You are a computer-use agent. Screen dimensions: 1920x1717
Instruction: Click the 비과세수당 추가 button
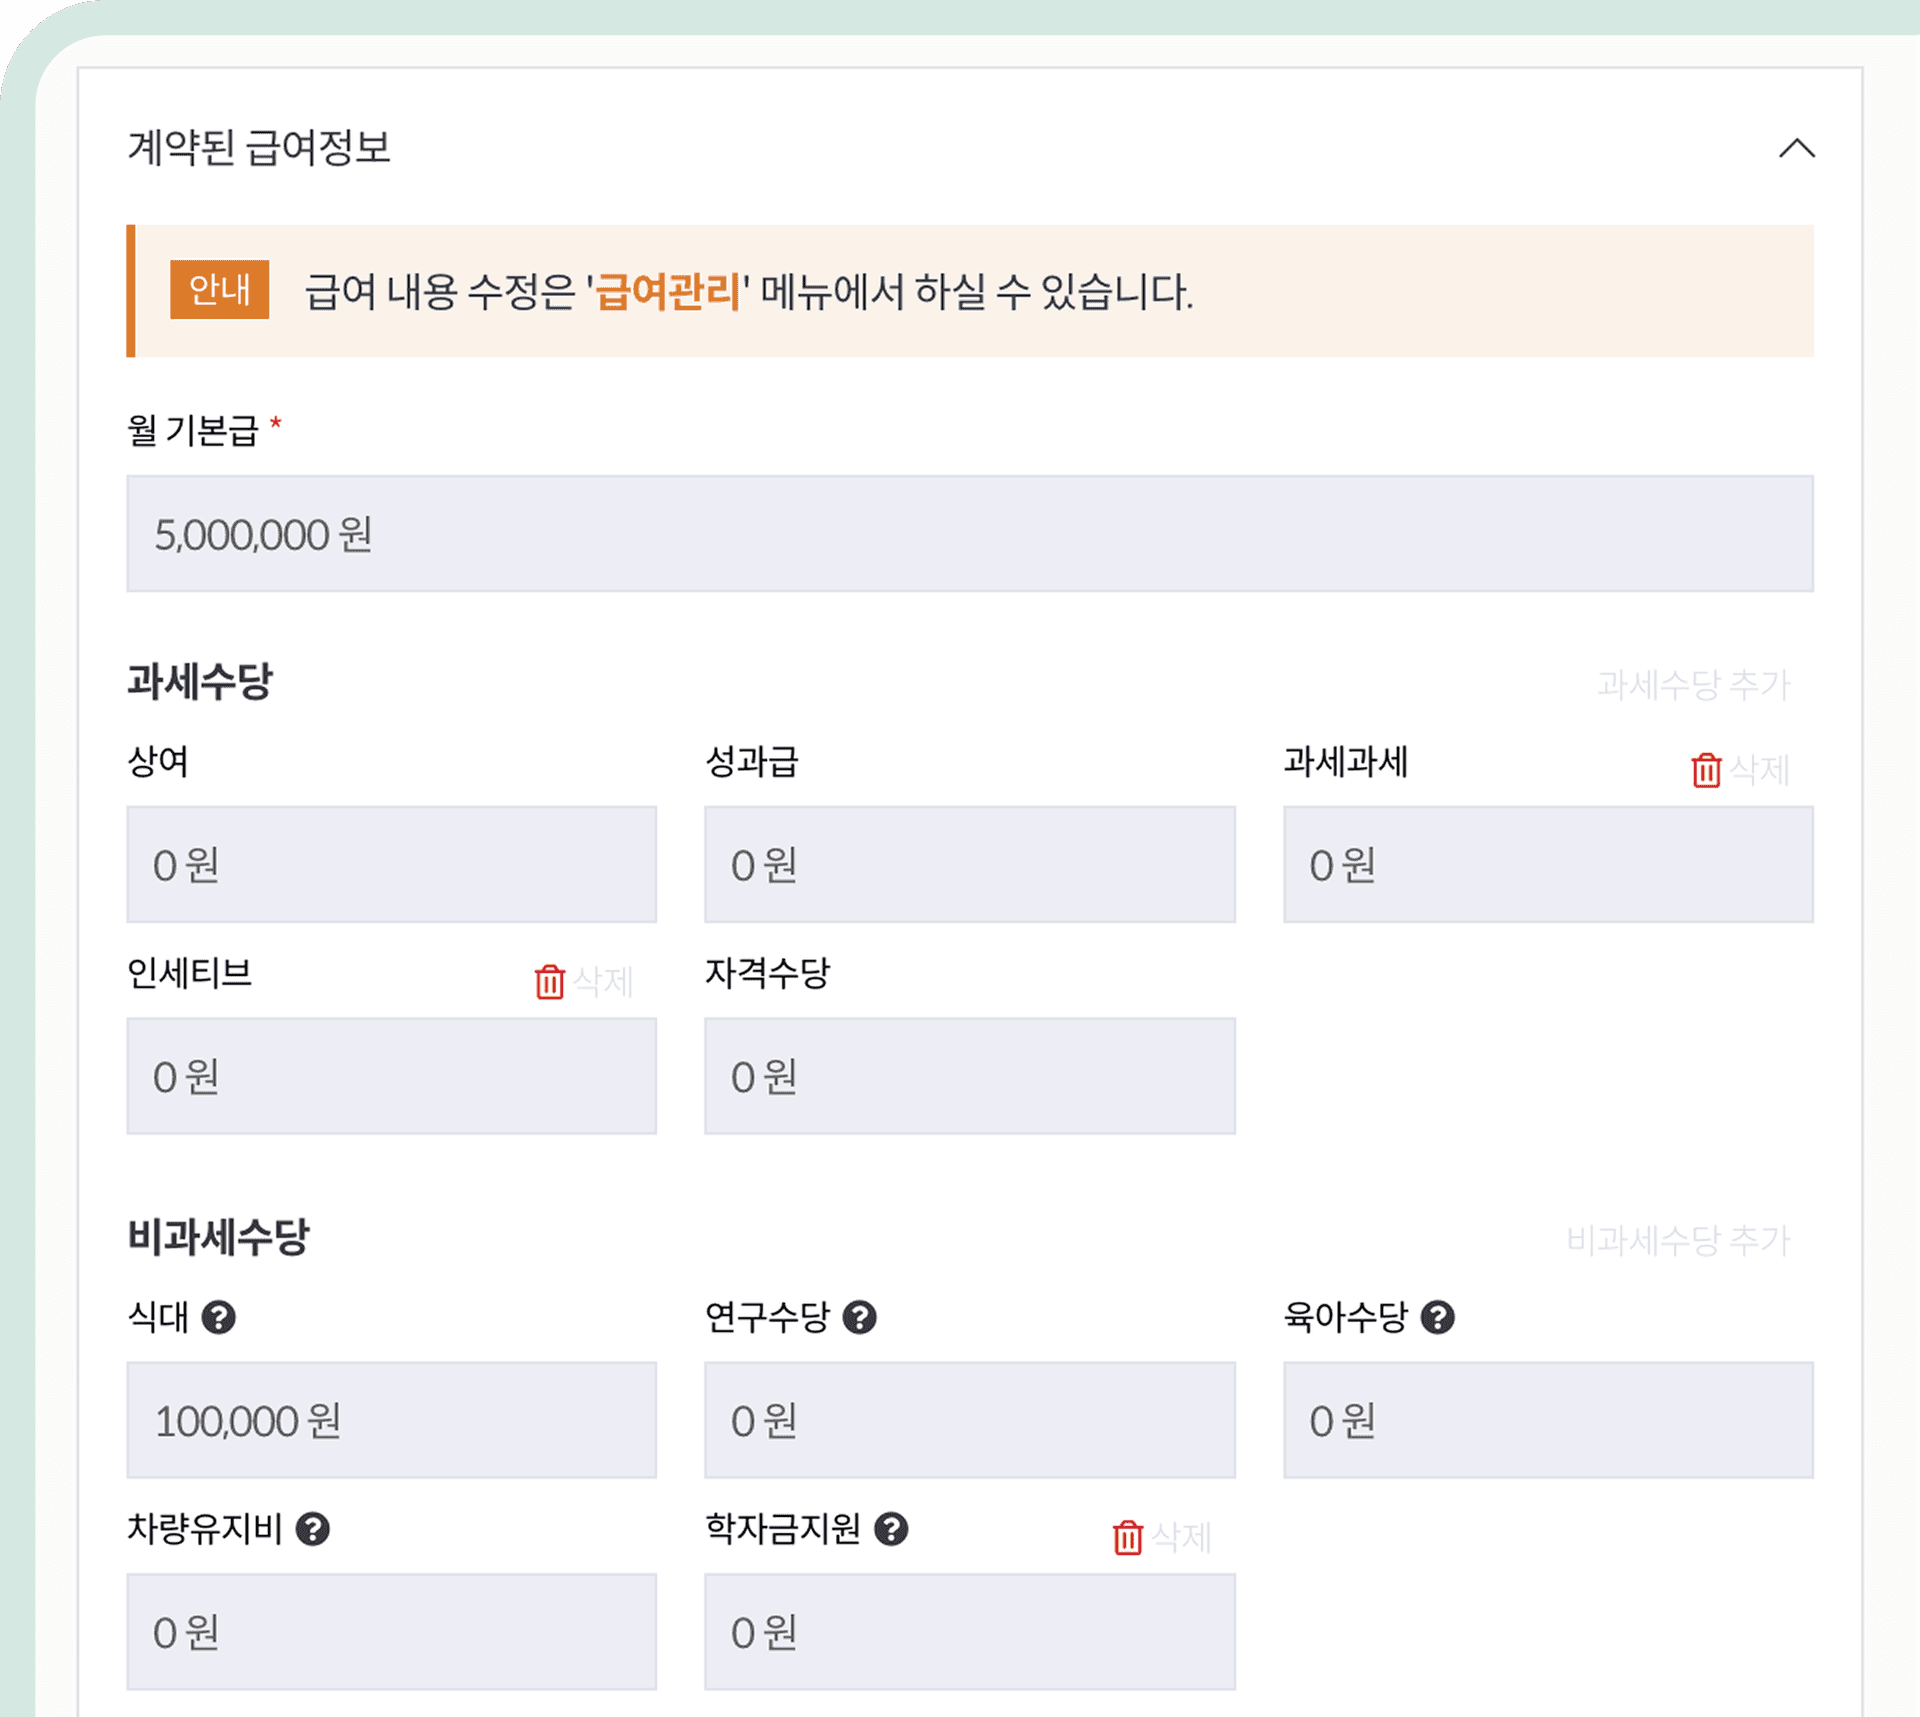(1678, 1240)
